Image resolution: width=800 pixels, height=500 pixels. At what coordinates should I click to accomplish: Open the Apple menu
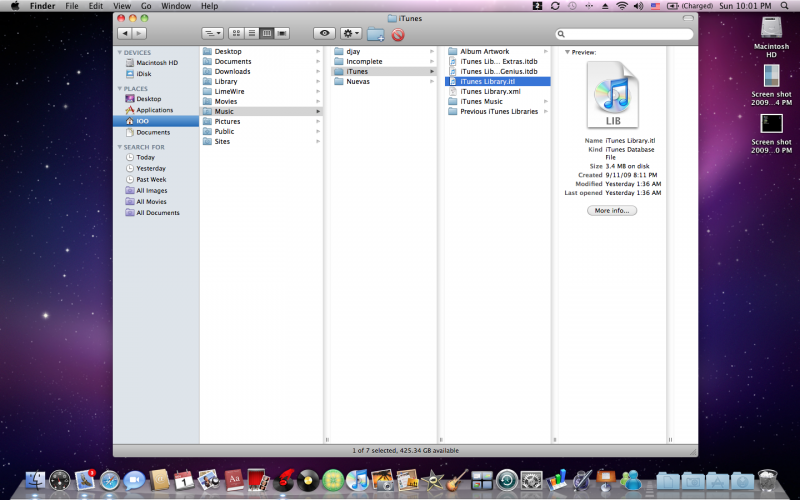(15, 6)
